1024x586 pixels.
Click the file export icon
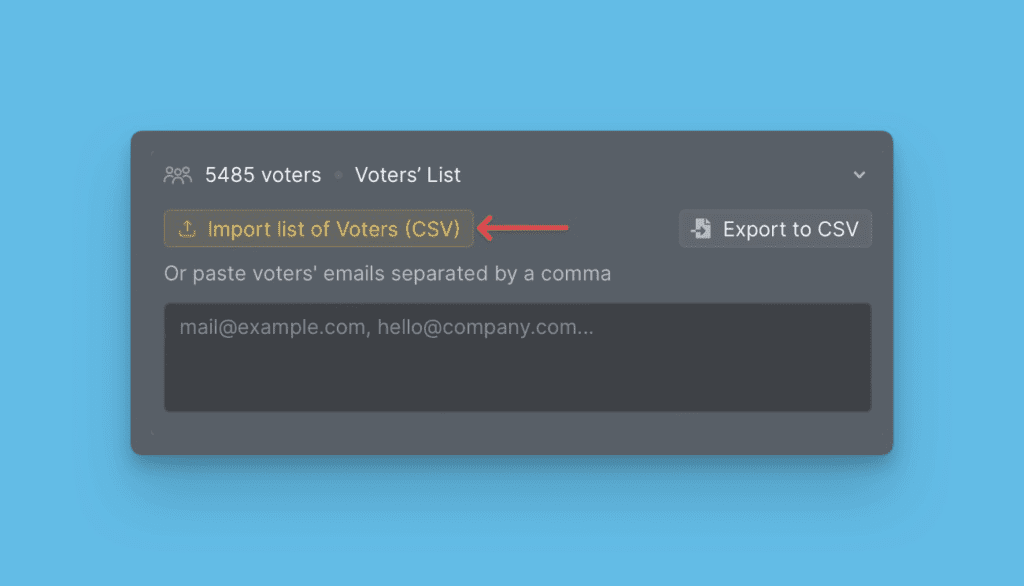[701, 229]
